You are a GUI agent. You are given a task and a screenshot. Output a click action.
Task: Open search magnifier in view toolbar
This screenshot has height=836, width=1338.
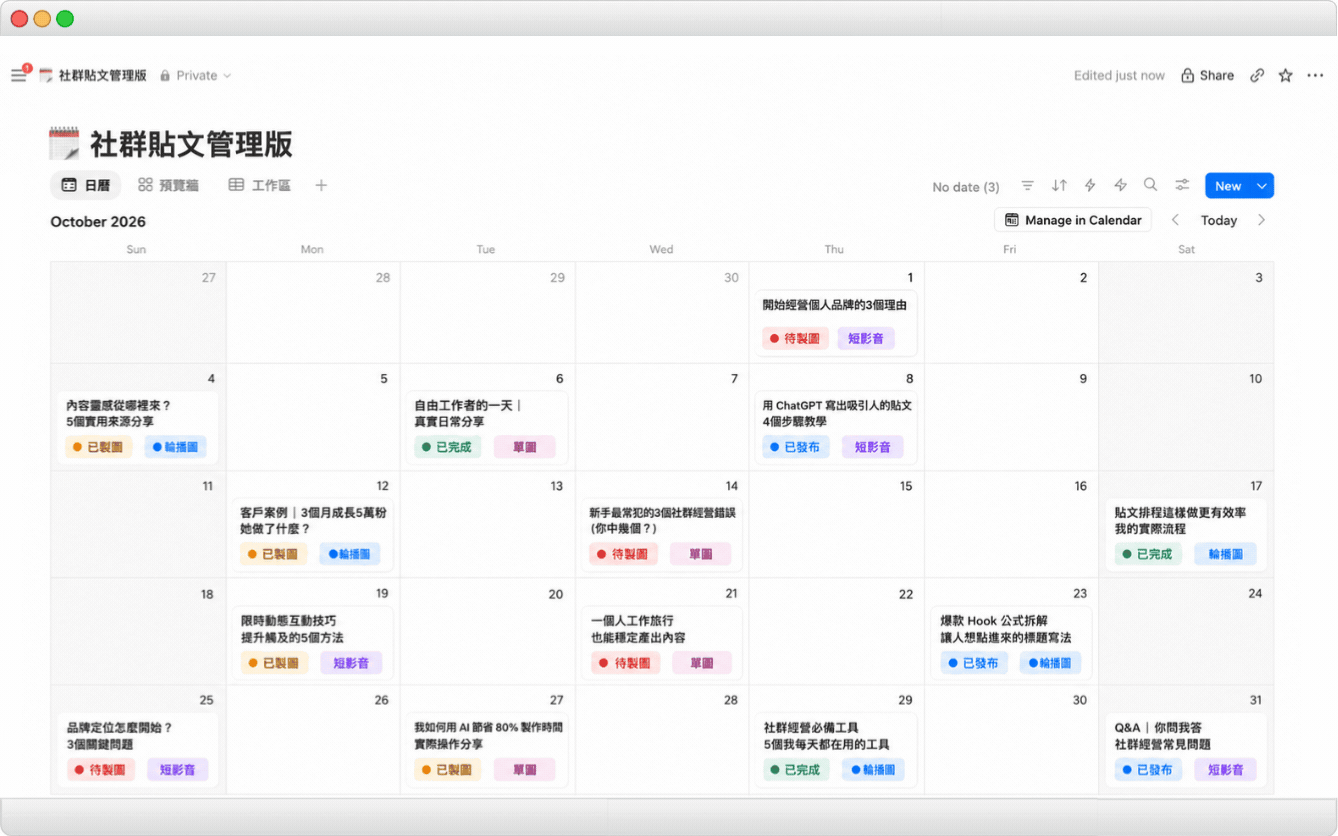1151,185
